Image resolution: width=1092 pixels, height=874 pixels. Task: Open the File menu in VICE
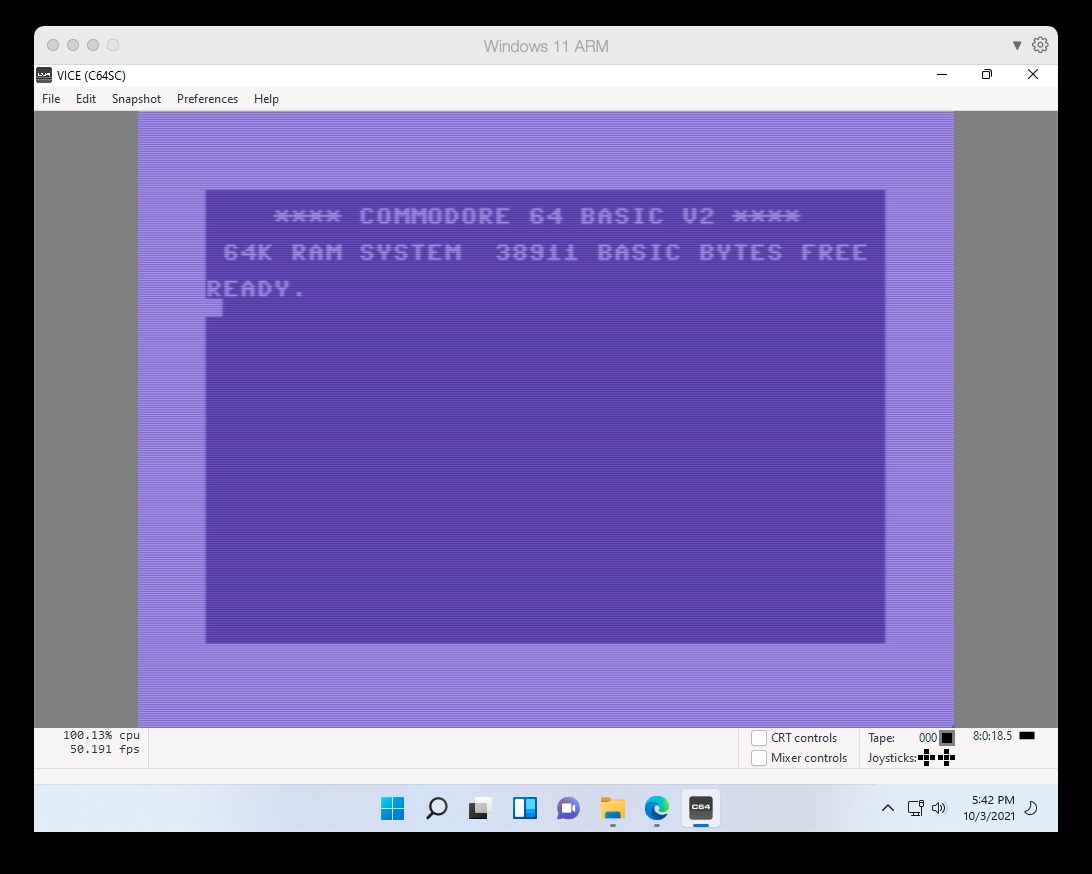click(51, 99)
